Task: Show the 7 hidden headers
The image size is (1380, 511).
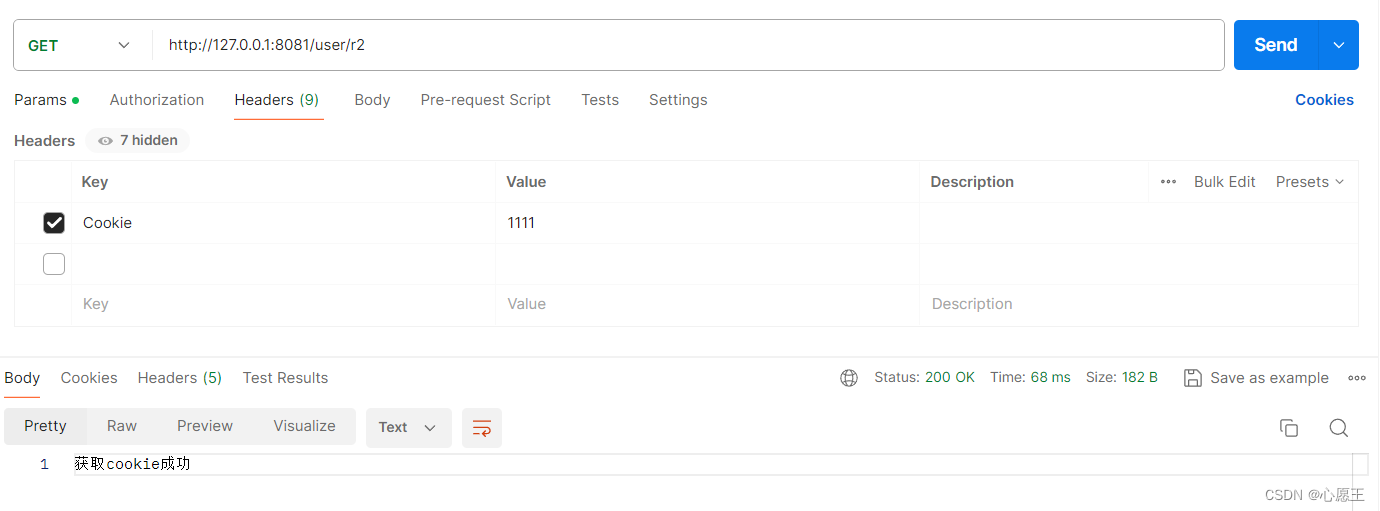Action: (138, 141)
